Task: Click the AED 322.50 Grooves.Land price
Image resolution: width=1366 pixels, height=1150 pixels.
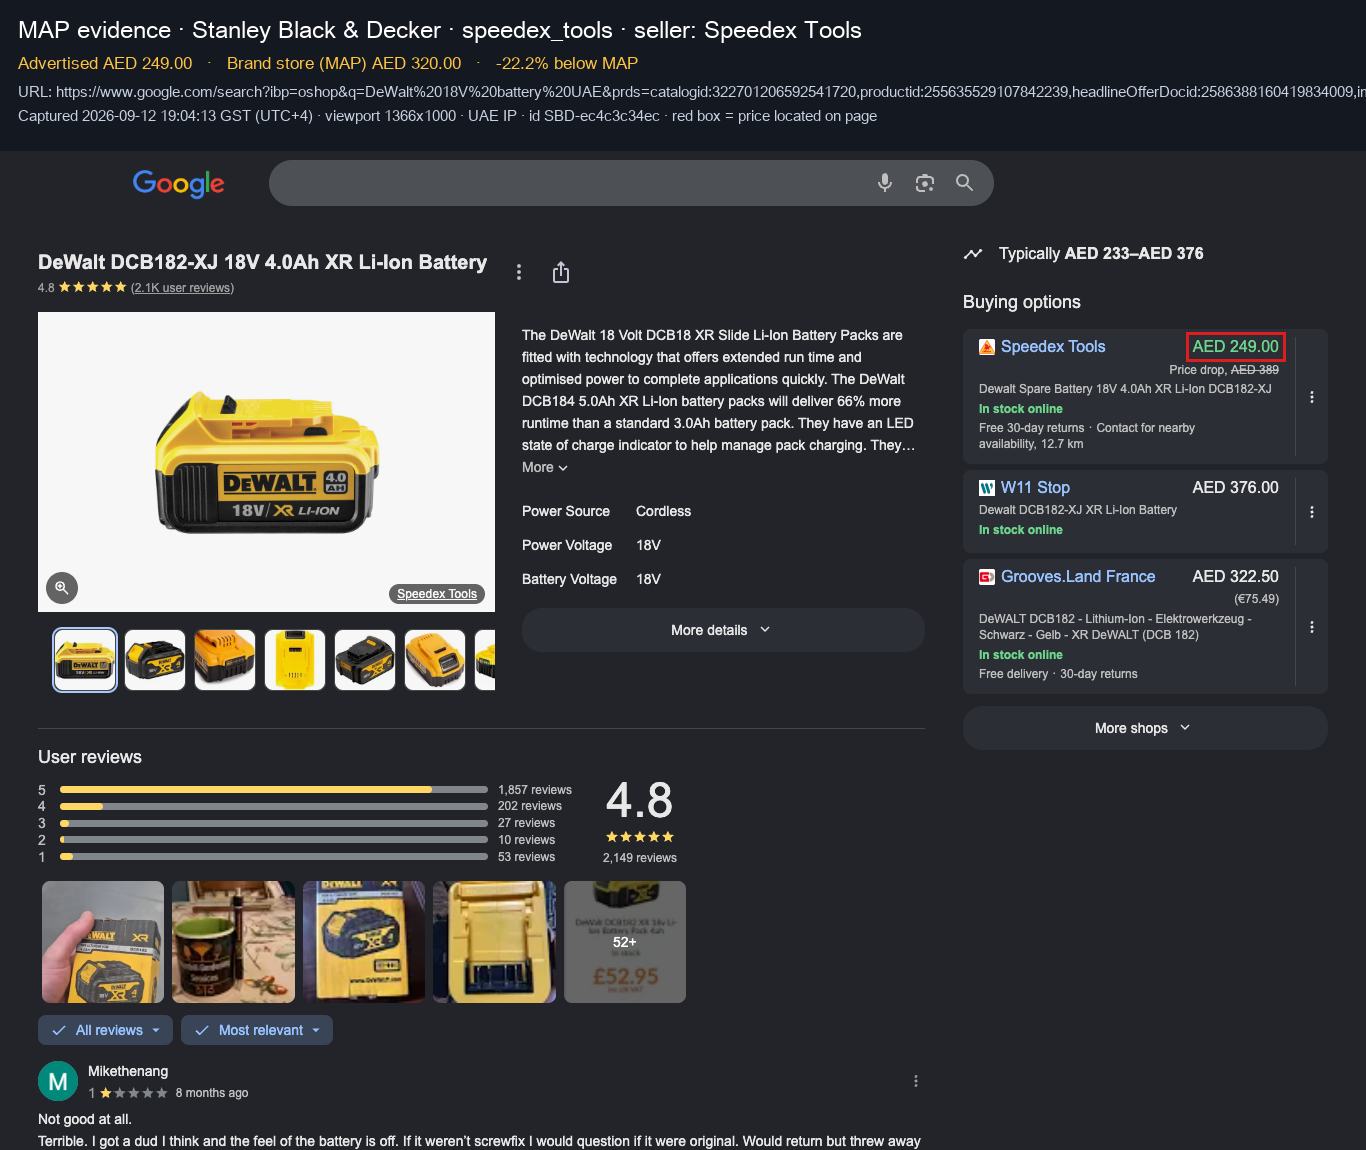Action: 1235,577
